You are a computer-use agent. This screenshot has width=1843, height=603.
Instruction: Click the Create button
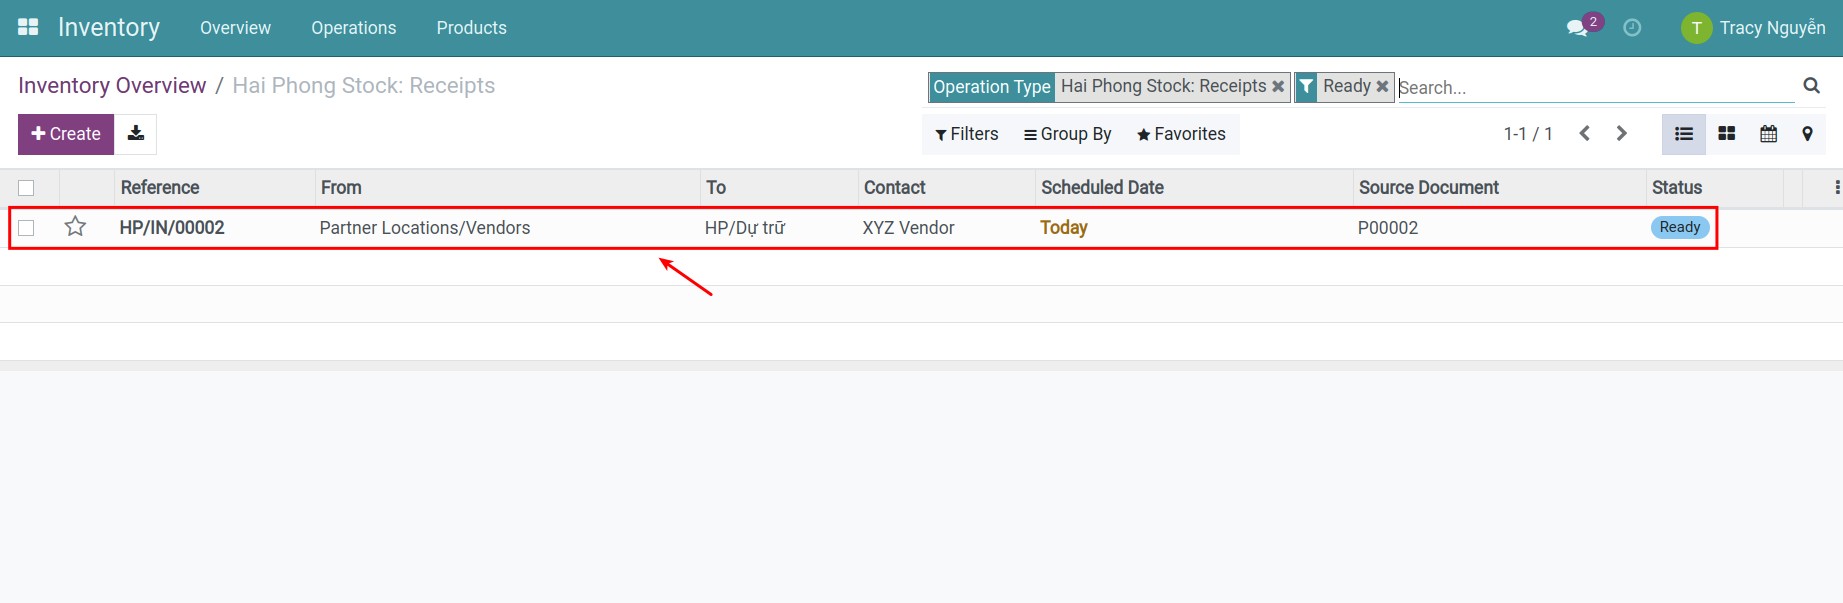66,134
